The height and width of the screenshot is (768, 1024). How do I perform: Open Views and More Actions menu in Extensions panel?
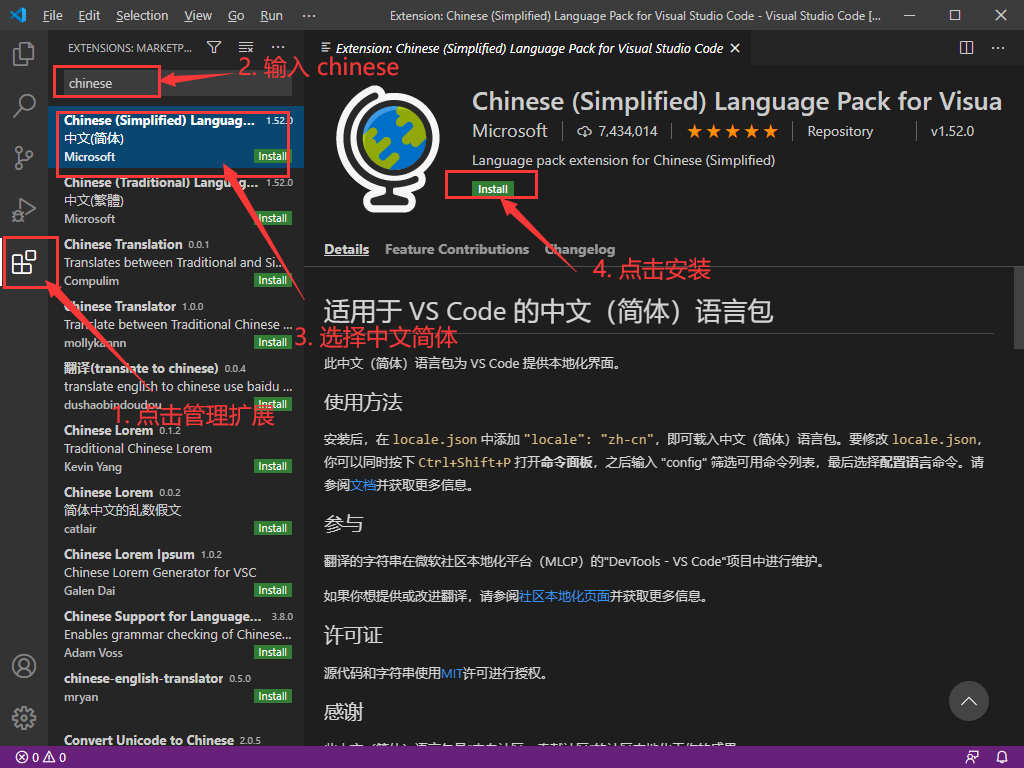click(x=277, y=47)
